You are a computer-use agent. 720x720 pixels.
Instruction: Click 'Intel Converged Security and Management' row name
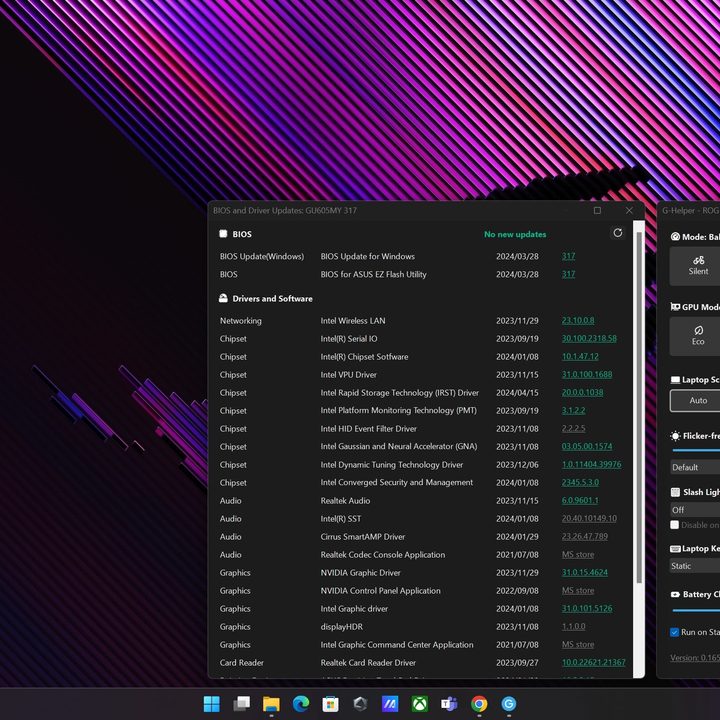click(x=397, y=482)
